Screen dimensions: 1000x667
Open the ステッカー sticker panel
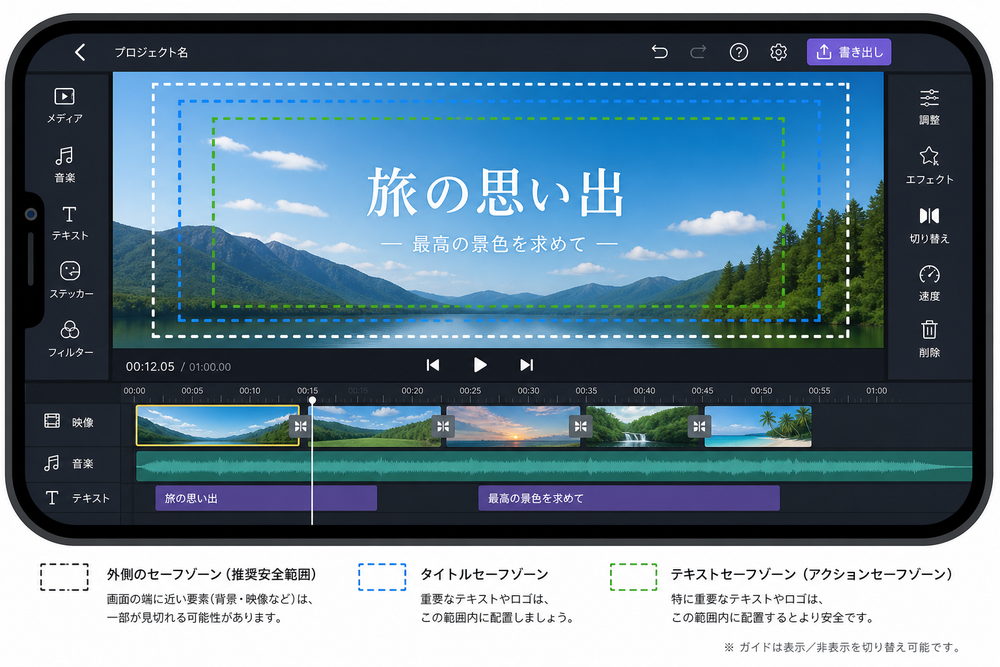tap(71, 280)
